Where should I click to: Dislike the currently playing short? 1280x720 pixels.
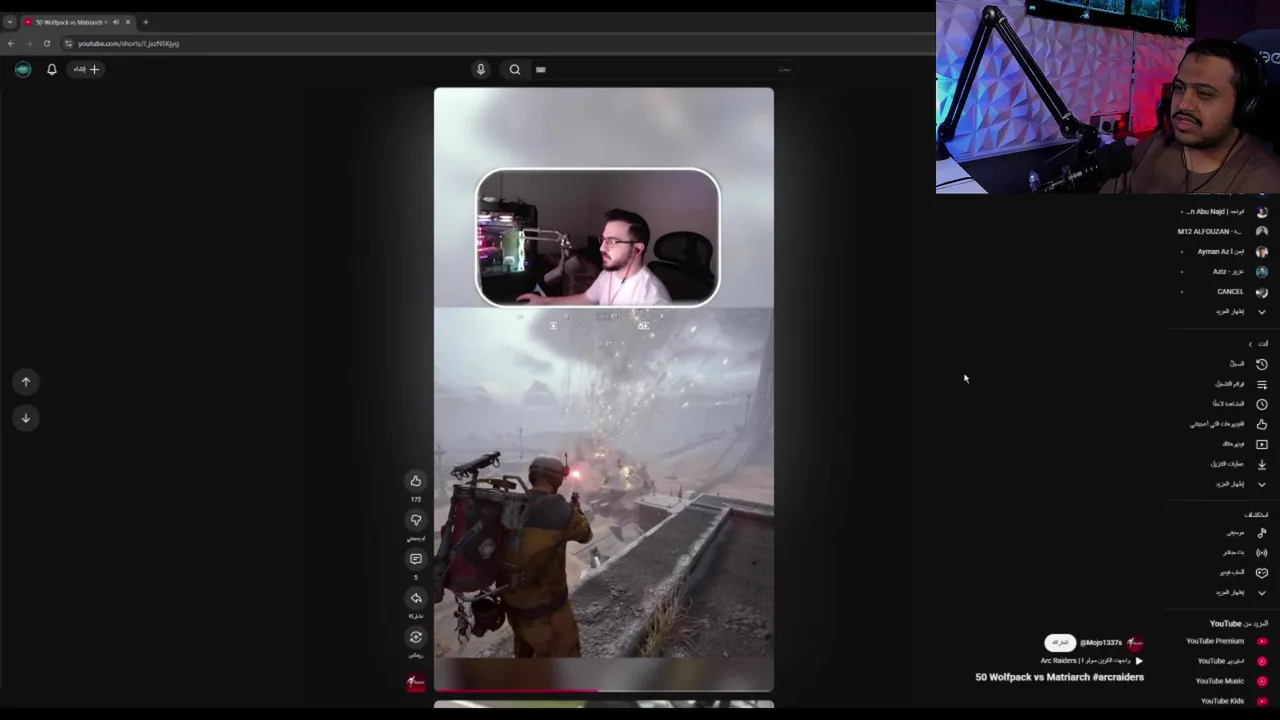(416, 520)
